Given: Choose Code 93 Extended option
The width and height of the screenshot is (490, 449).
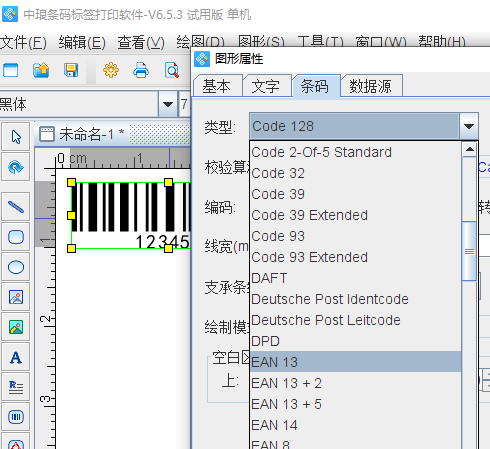Looking at the screenshot, I should pos(355,257).
